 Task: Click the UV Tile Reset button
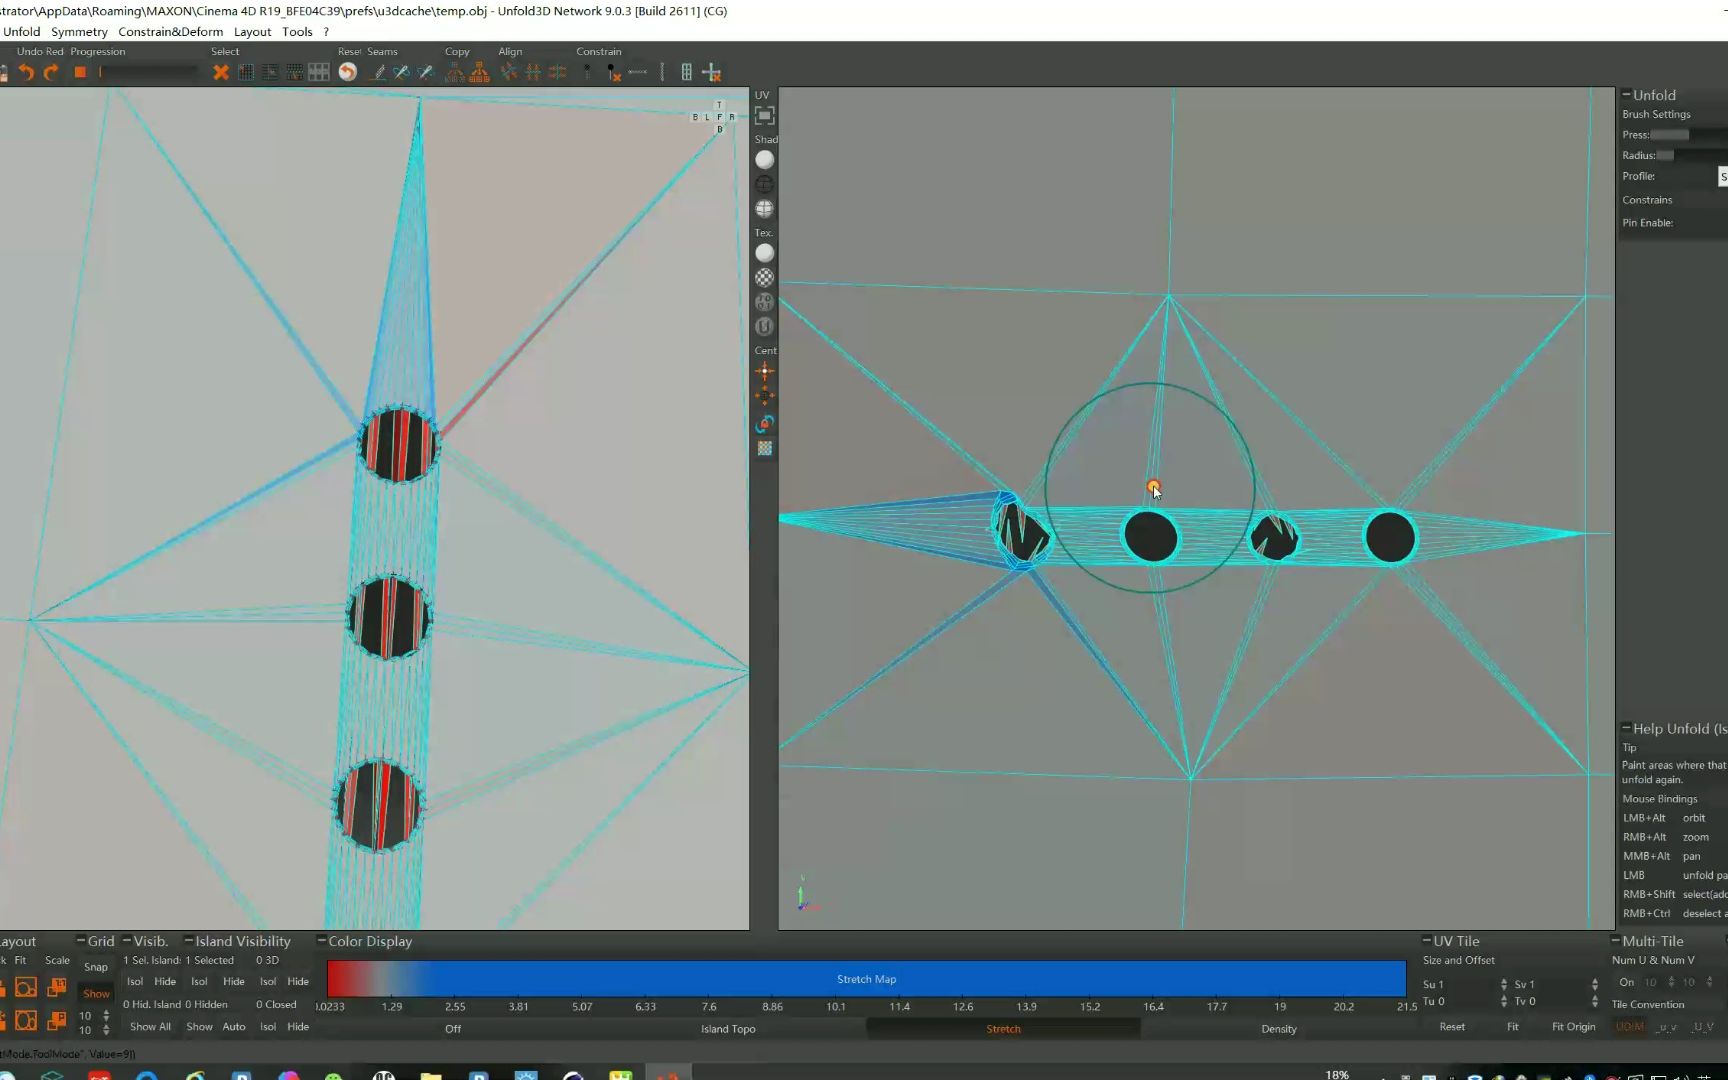tap(1452, 1027)
